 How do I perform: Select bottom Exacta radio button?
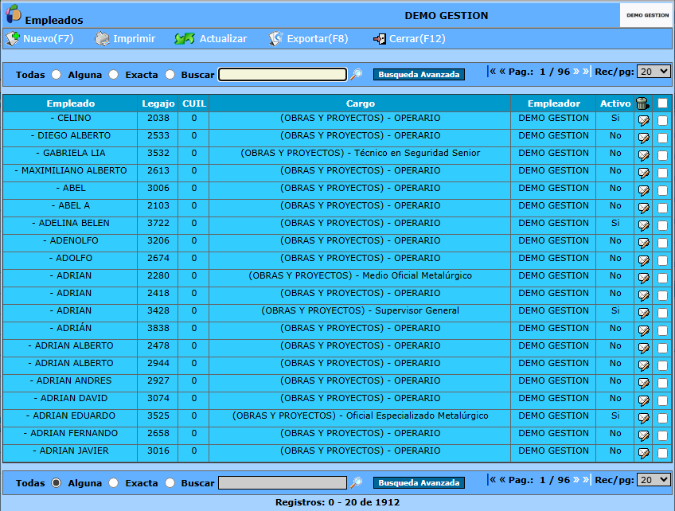pyautogui.click(x=170, y=483)
